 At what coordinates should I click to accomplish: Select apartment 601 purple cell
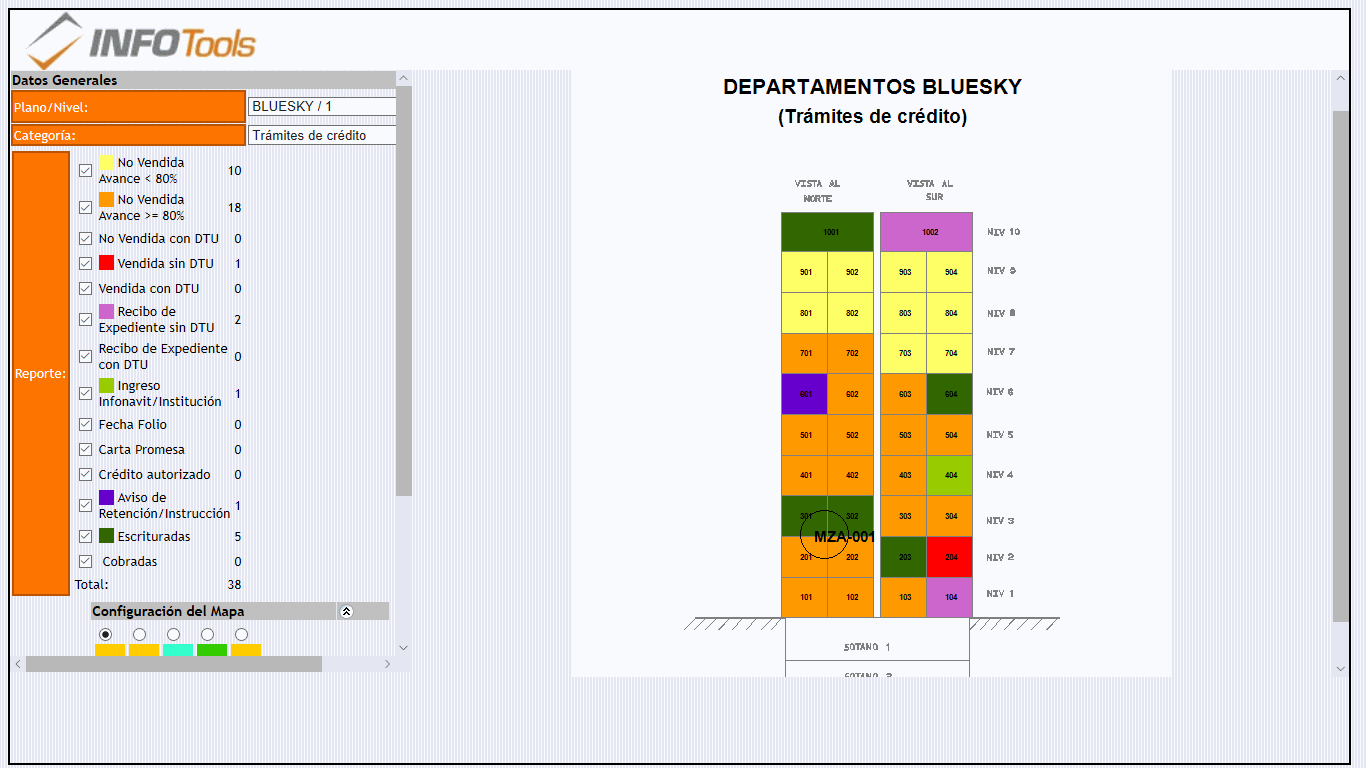(804, 394)
